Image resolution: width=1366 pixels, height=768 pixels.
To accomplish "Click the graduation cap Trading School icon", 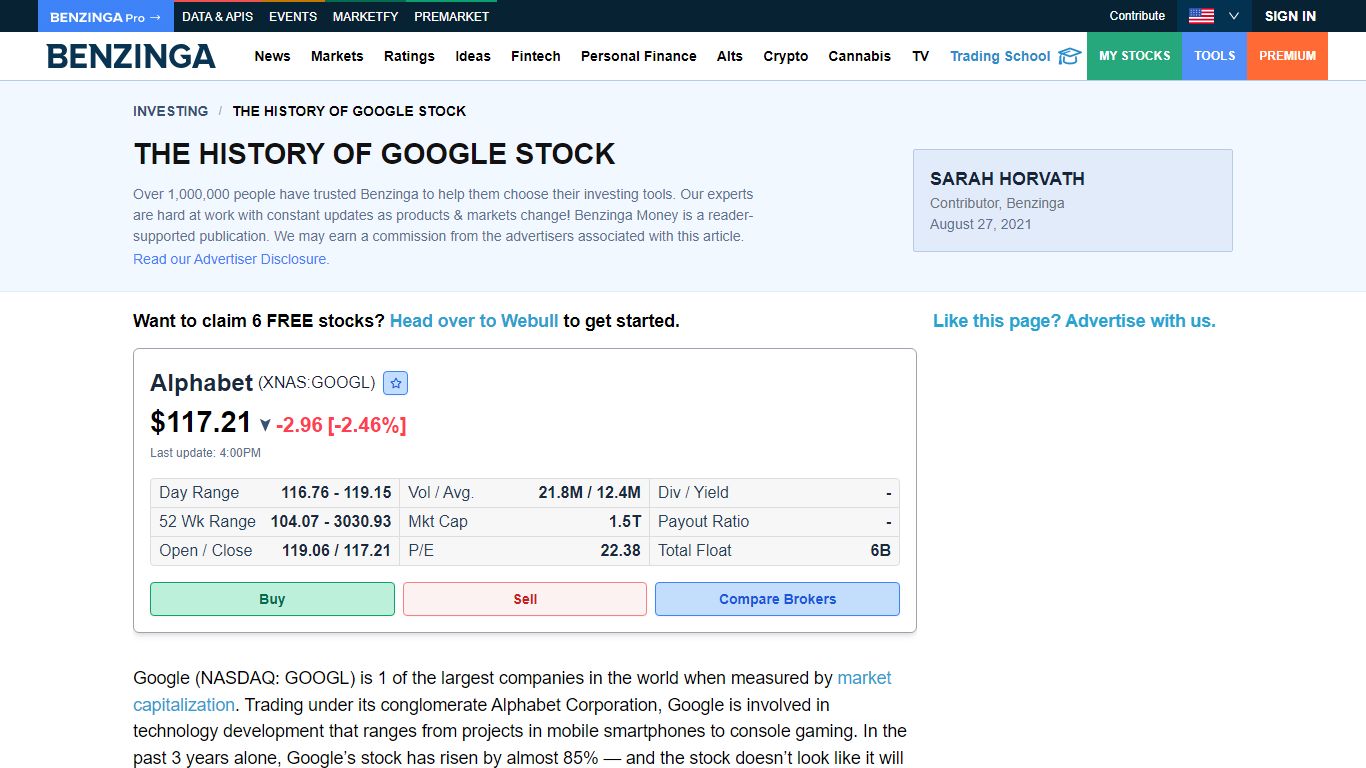I will [1069, 56].
